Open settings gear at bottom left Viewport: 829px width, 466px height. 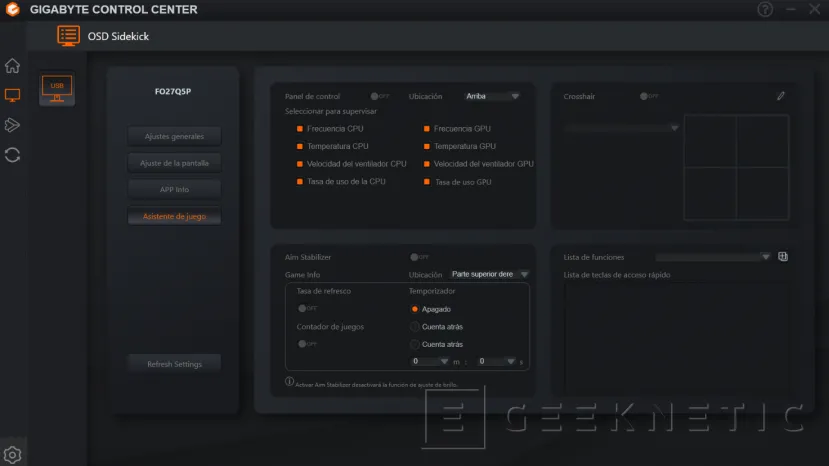[x=12, y=454]
